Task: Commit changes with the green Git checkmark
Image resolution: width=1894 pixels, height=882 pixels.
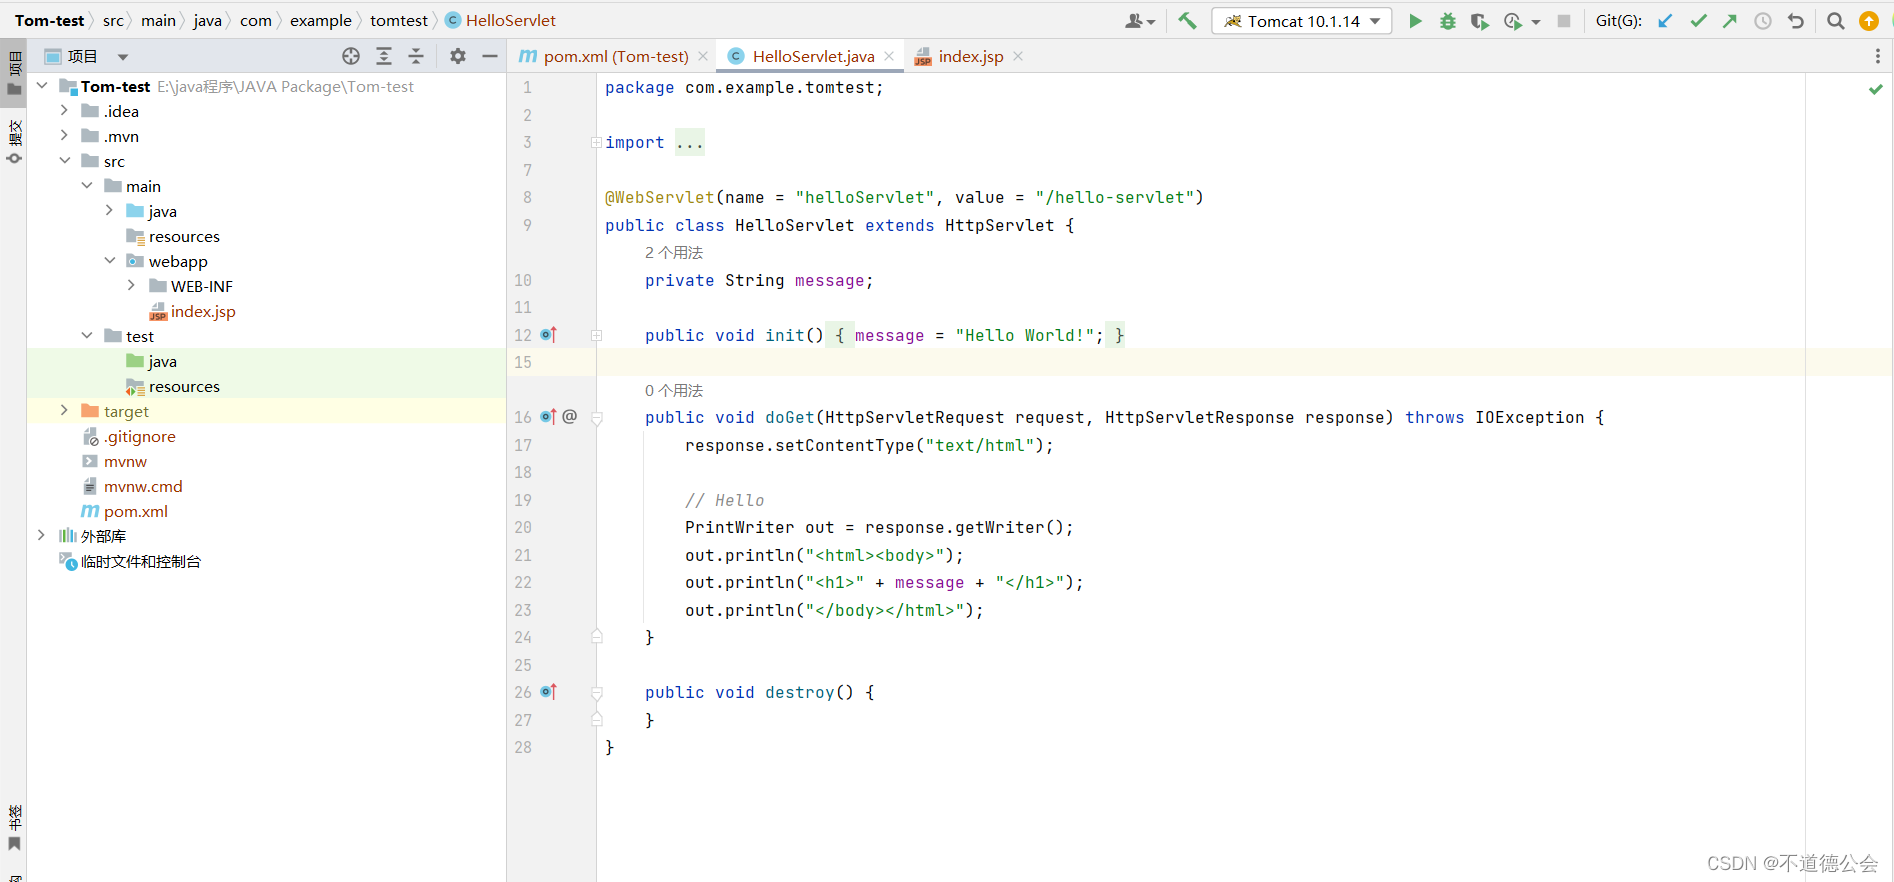Action: click(1698, 21)
